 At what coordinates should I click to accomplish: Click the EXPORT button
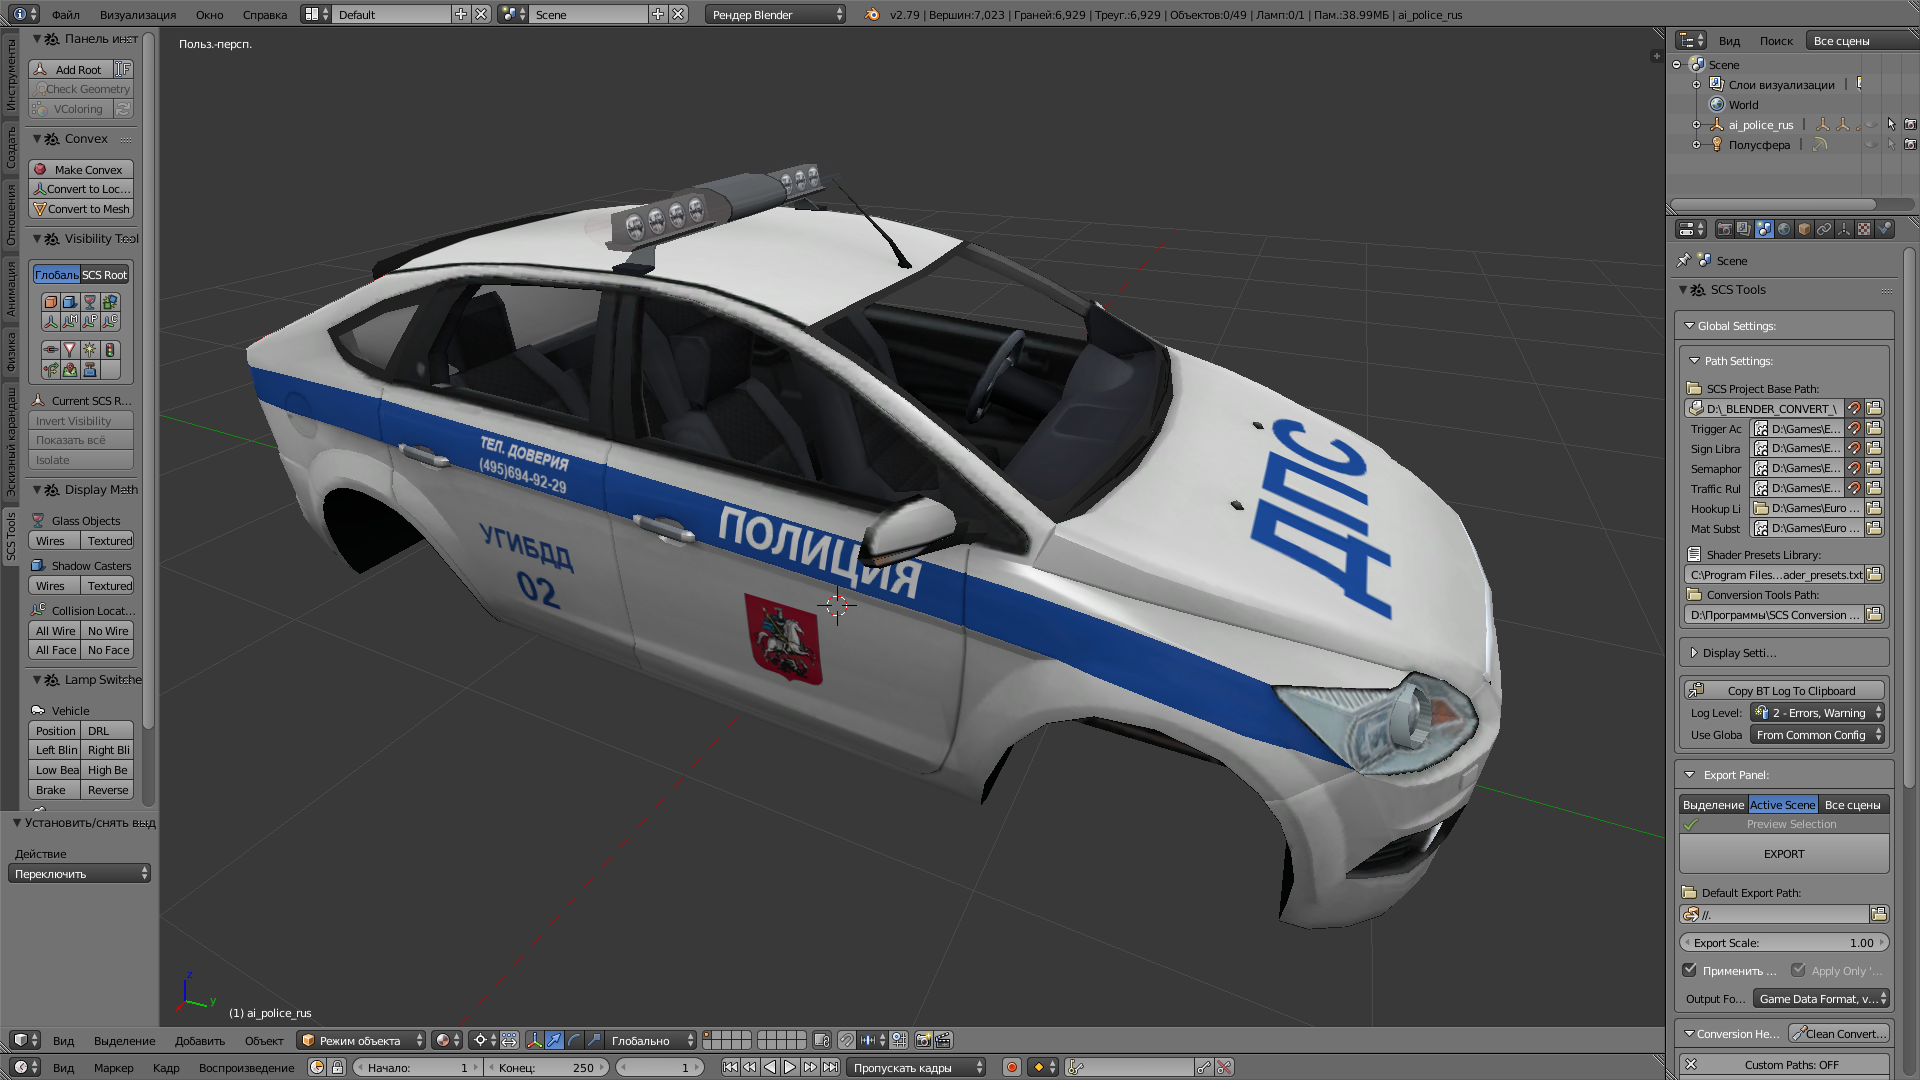[1784, 854]
